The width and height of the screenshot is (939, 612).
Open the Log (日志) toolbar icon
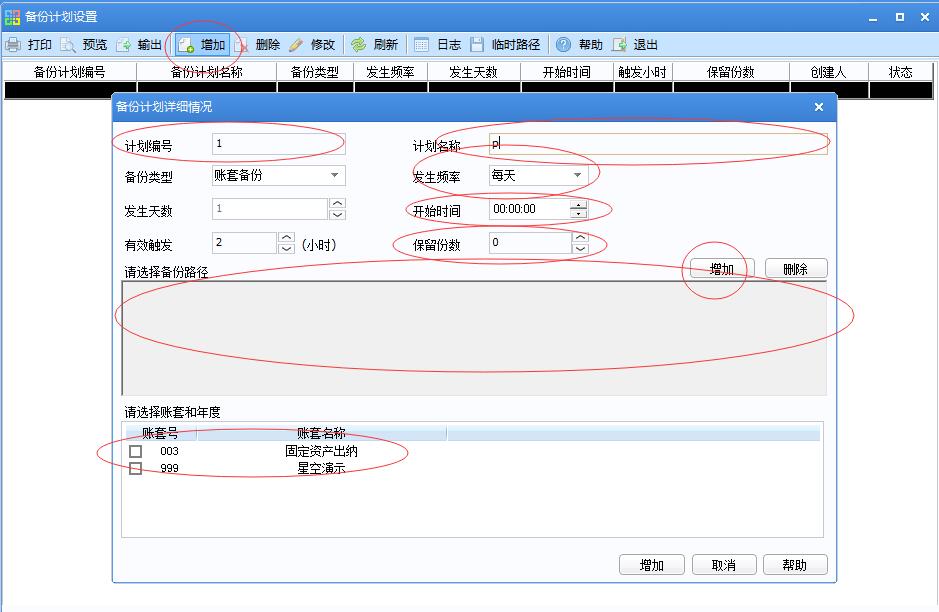422,45
